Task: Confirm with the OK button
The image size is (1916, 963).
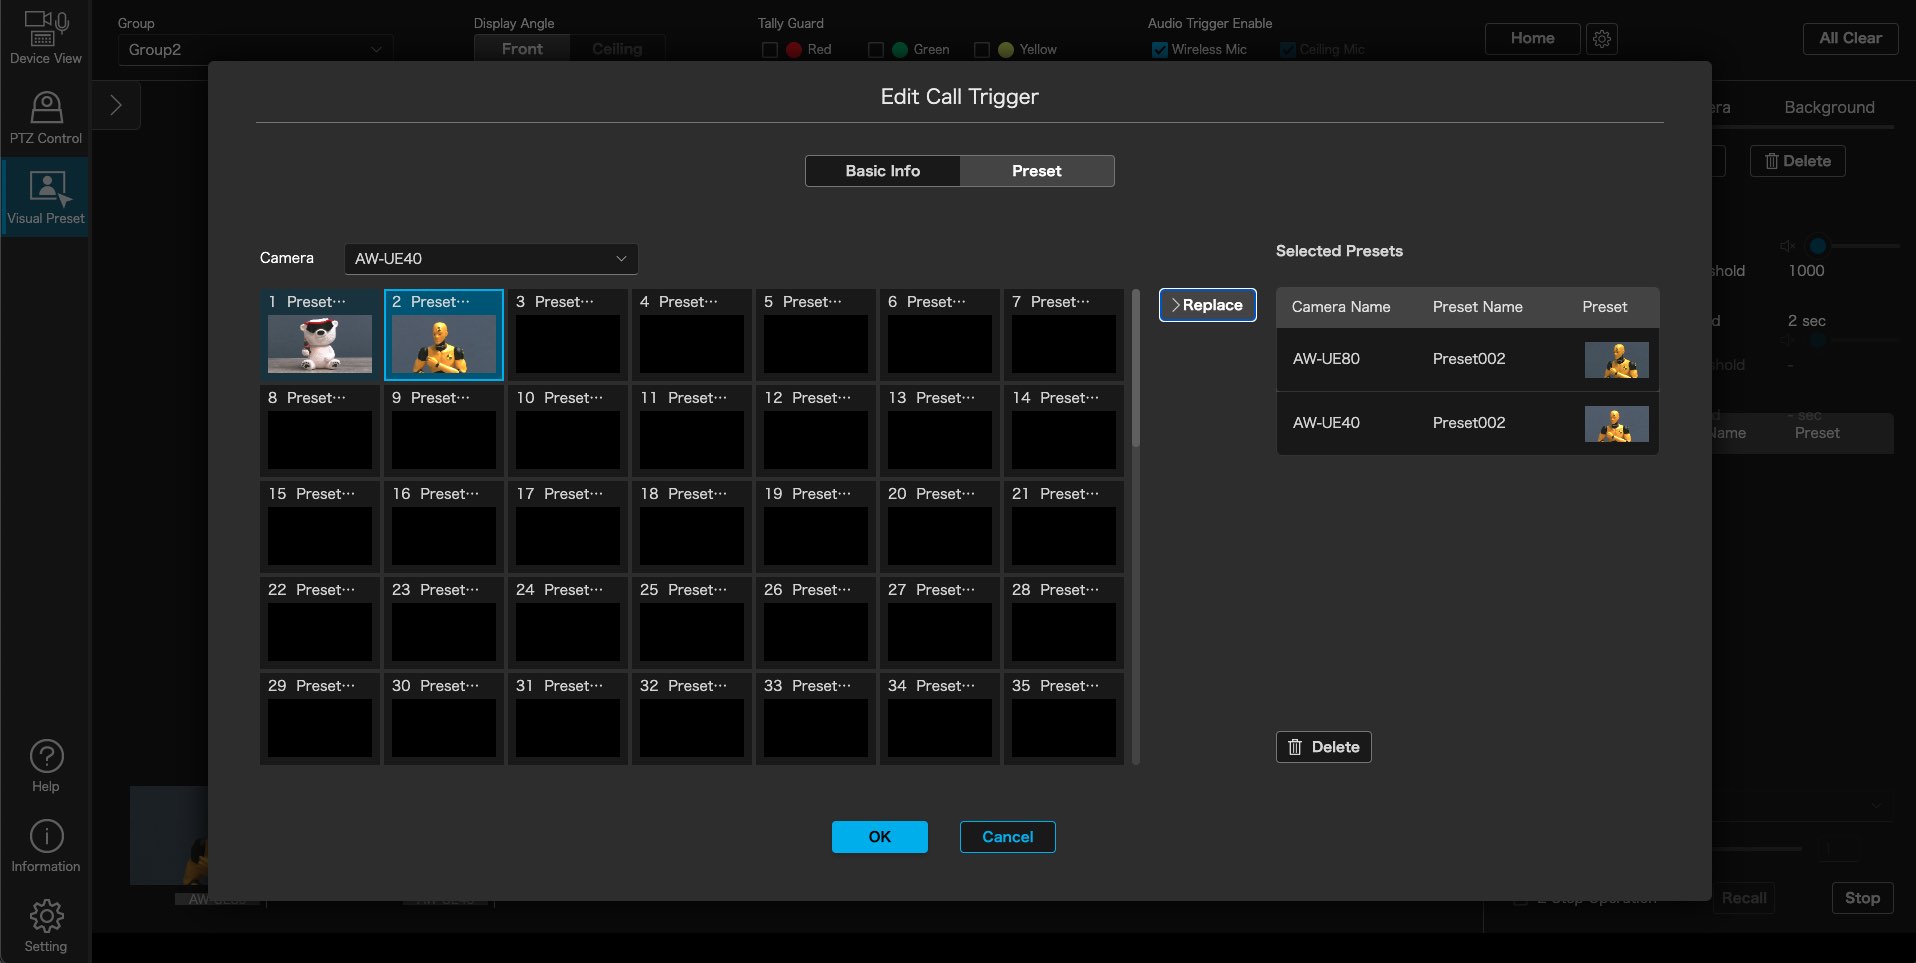Action: click(x=880, y=837)
